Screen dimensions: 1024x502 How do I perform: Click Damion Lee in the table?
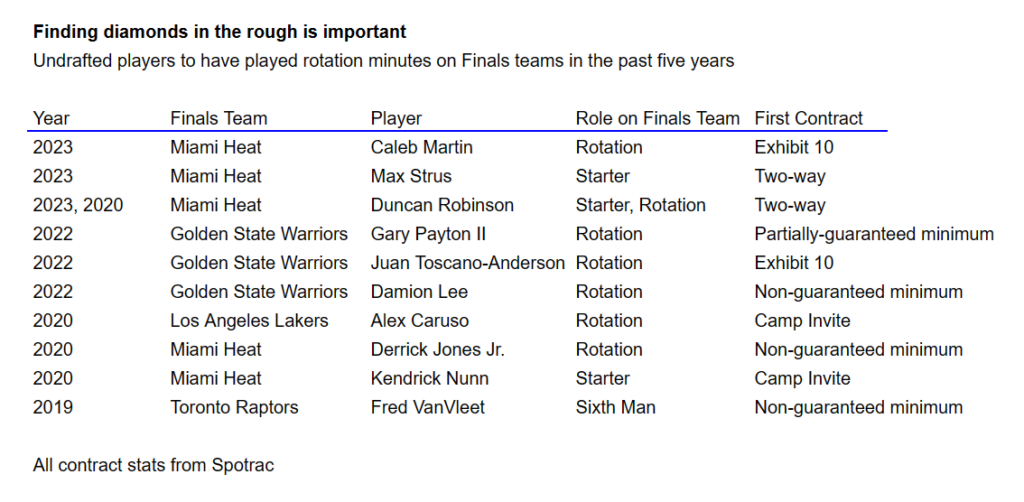point(419,292)
